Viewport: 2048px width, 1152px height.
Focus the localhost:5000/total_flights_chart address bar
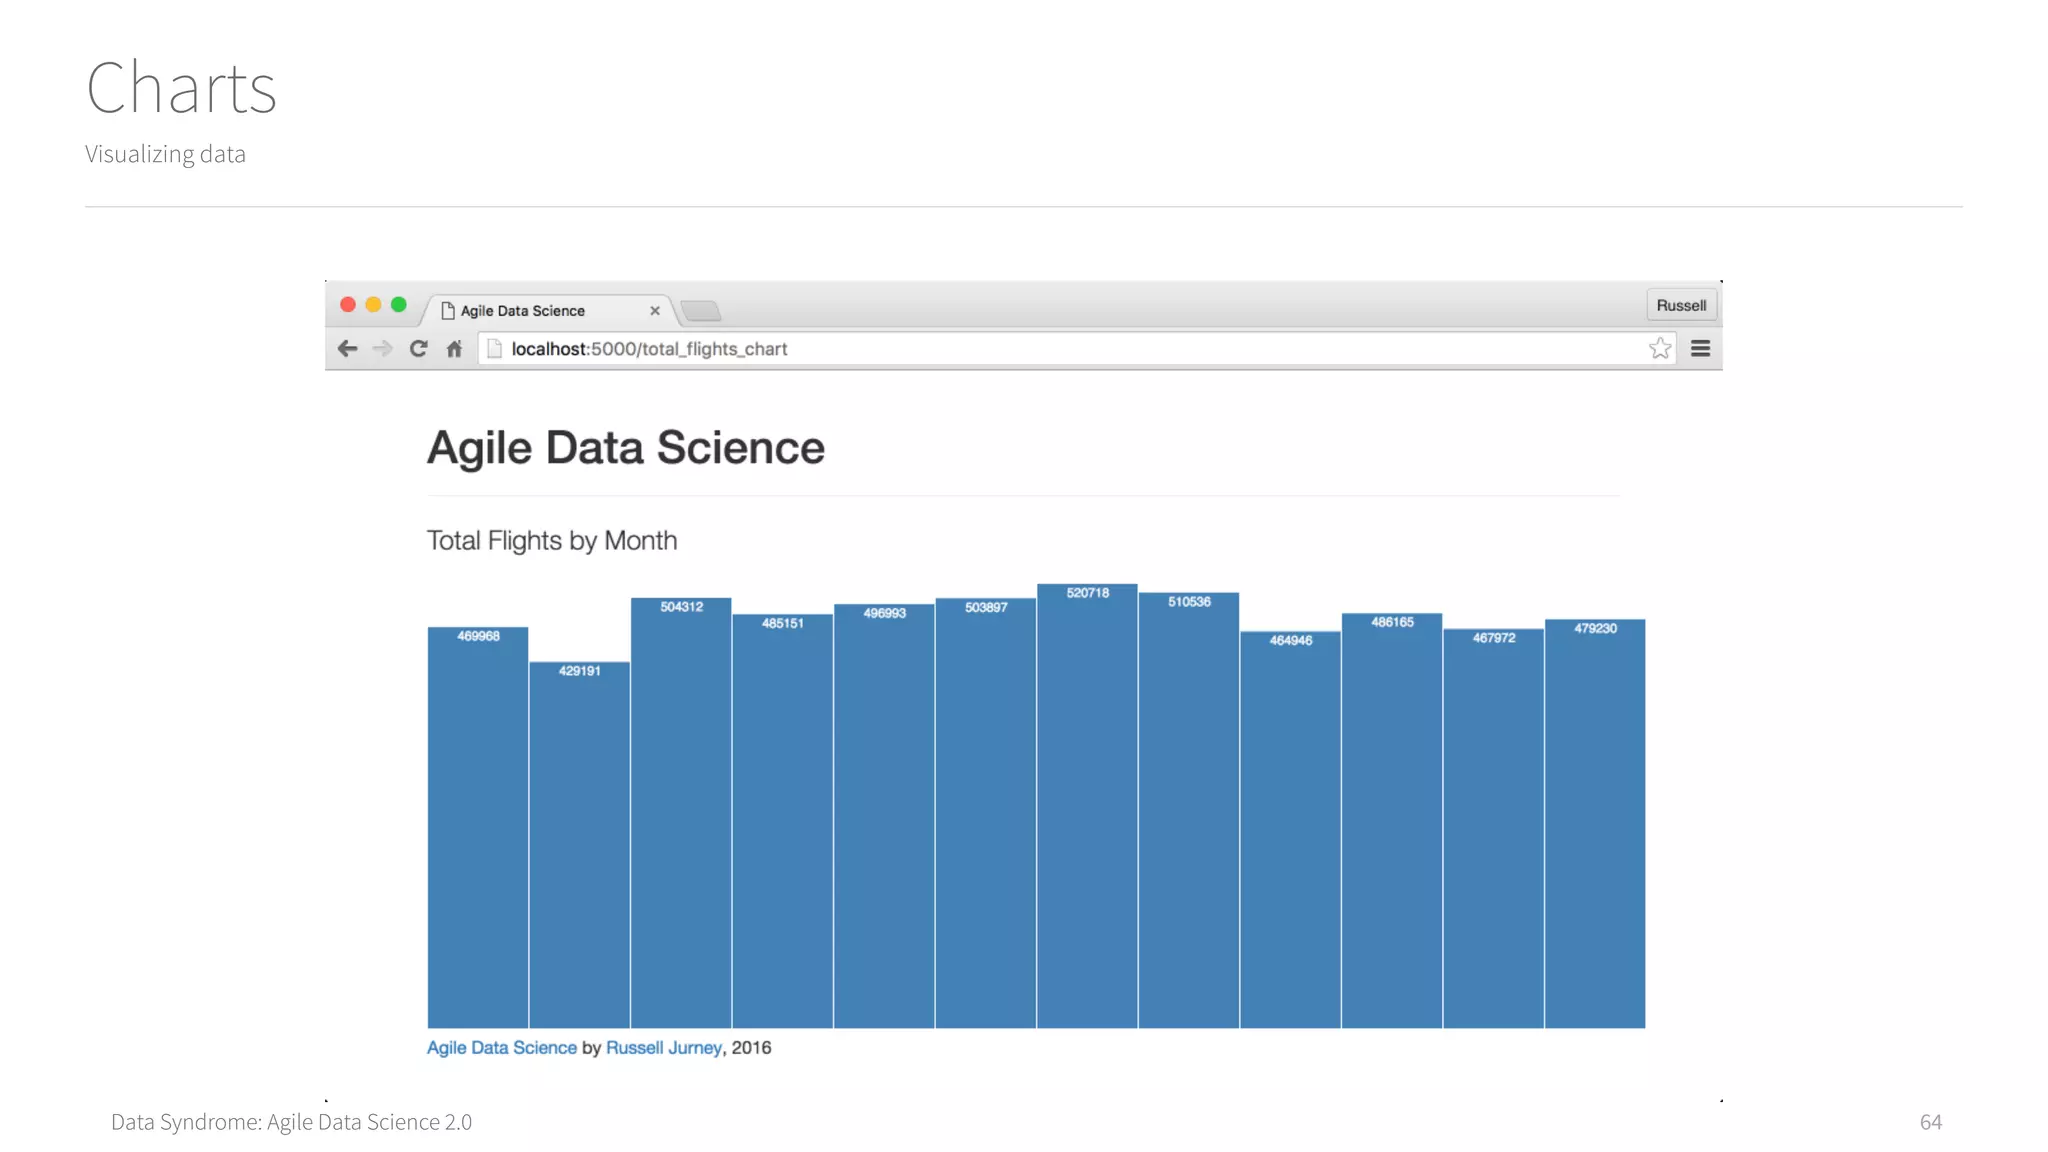(x=1076, y=349)
